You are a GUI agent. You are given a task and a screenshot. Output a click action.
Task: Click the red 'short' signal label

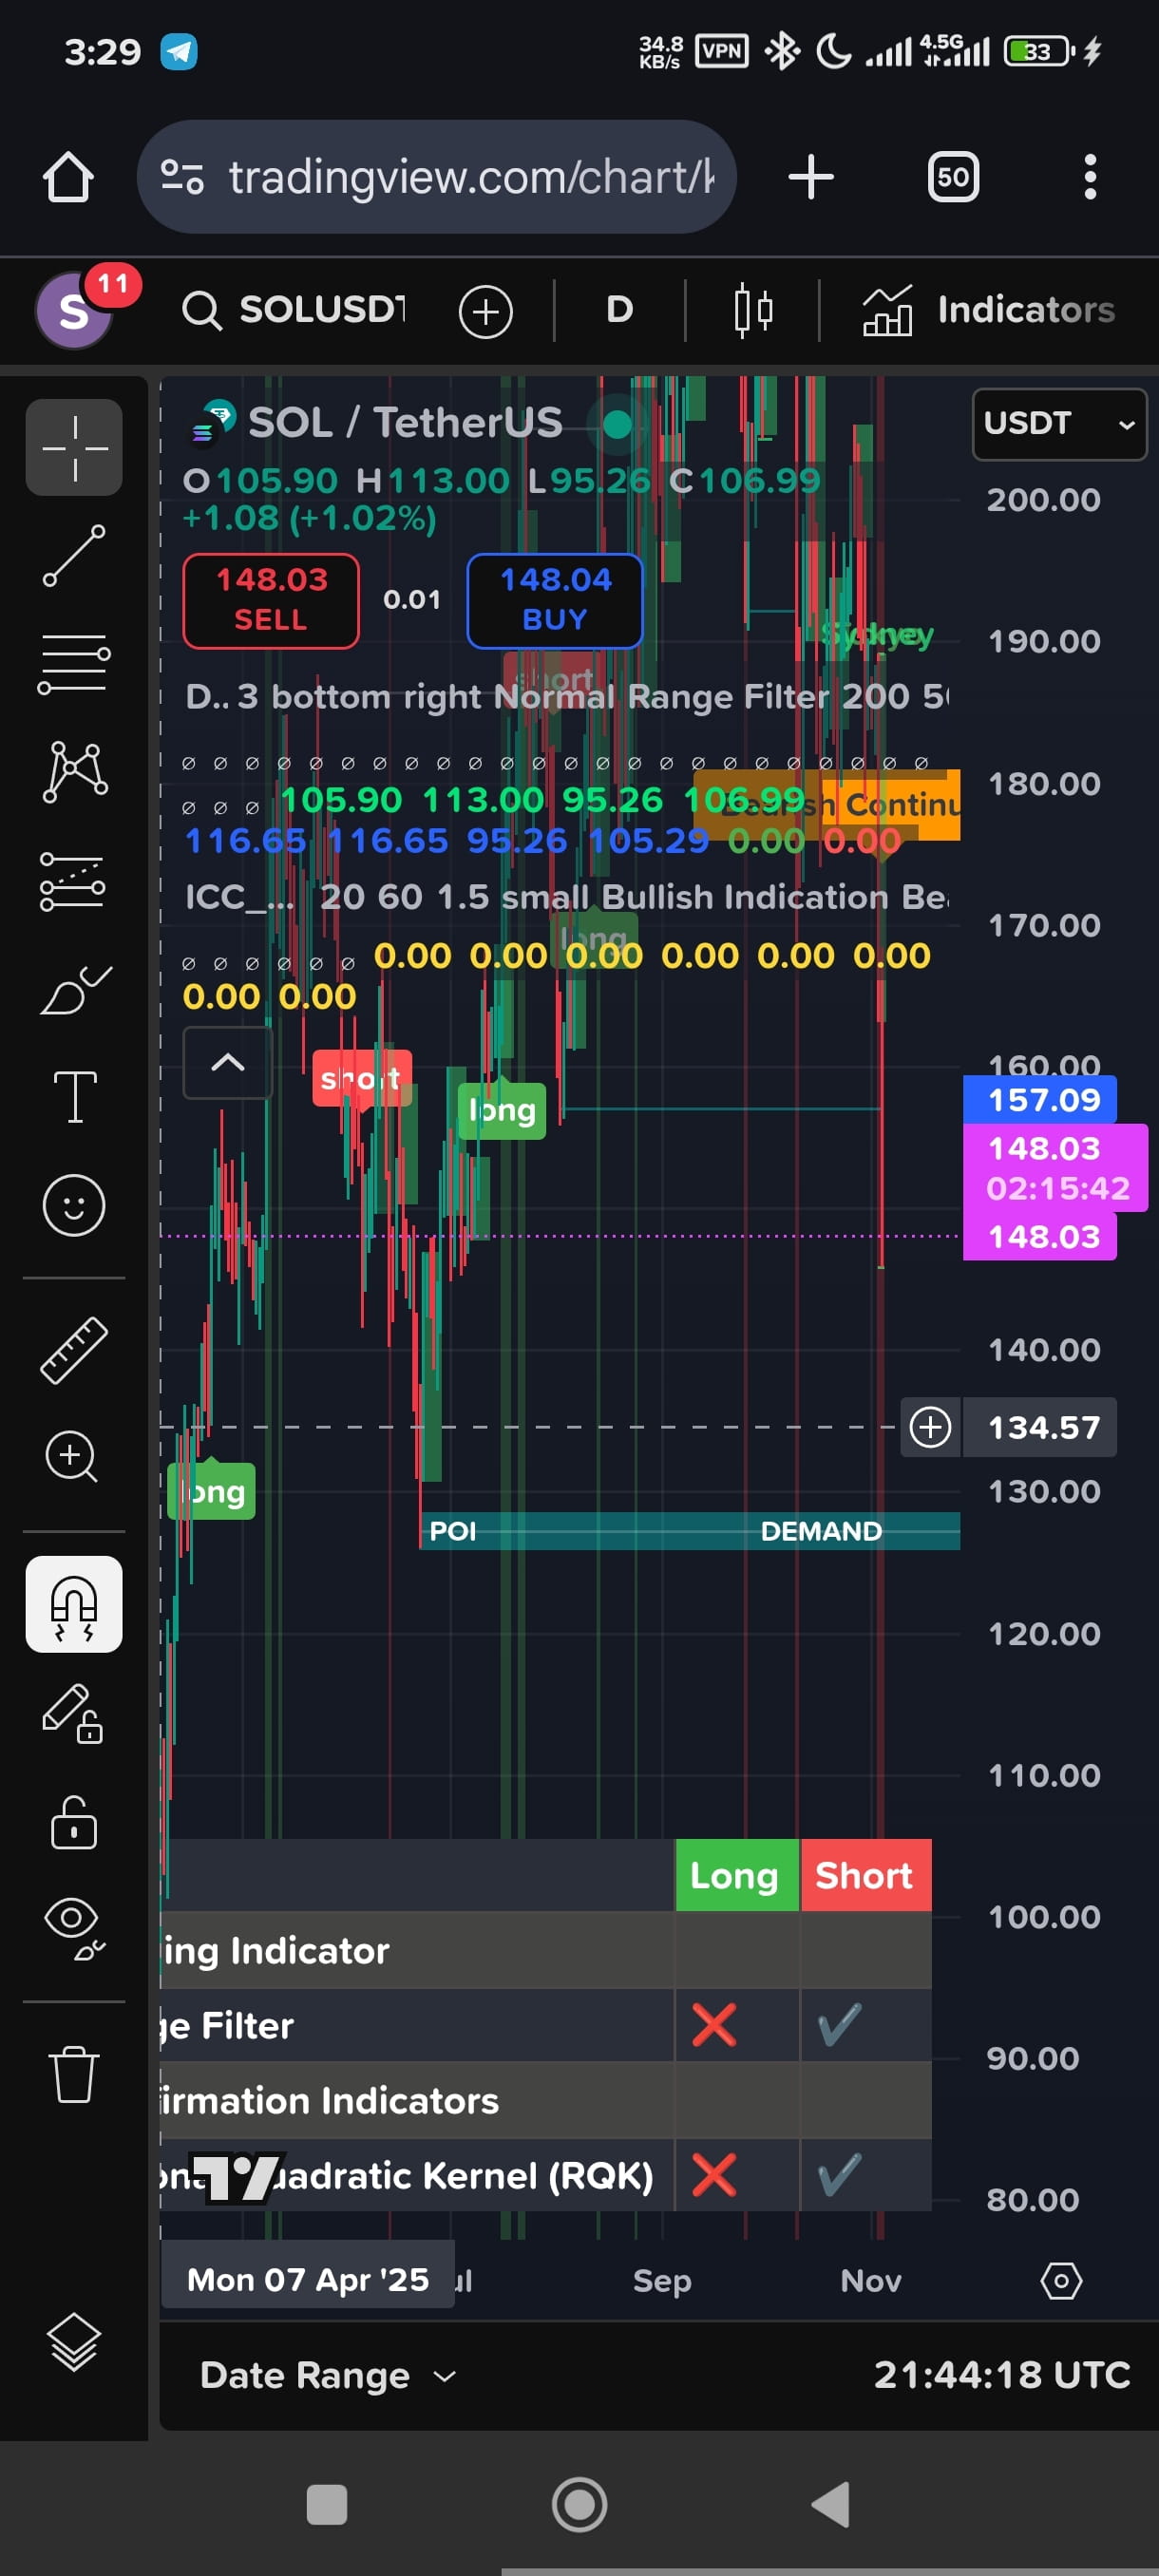click(x=362, y=1078)
